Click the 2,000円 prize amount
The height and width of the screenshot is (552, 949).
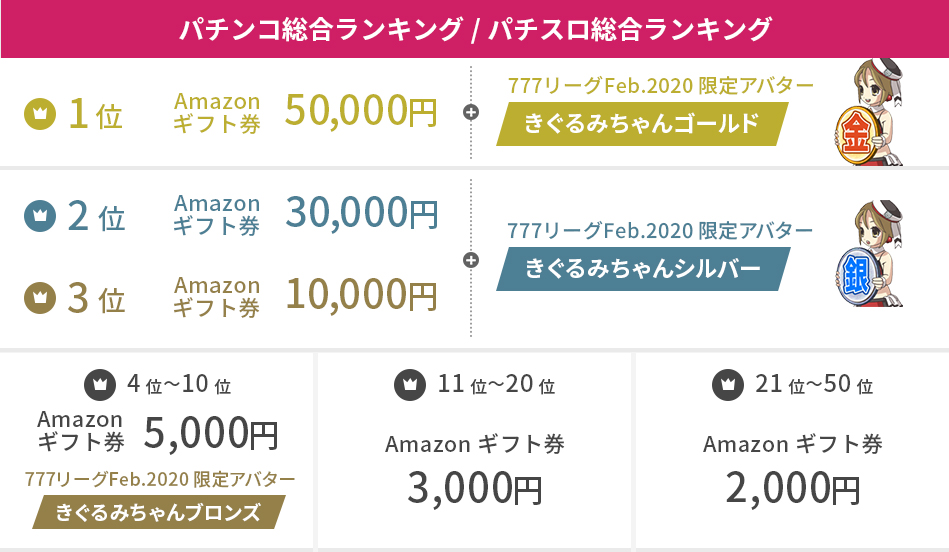792,487
